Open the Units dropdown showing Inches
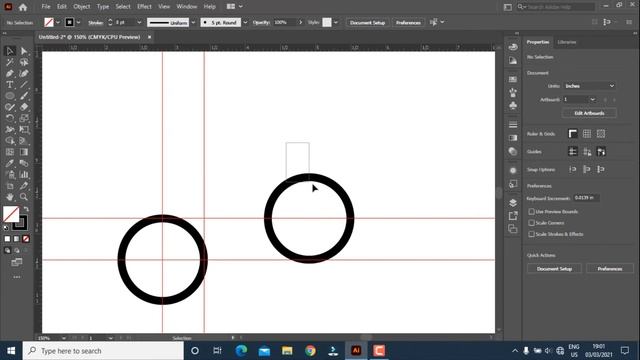Screen dimensions: 640x360 589,86
